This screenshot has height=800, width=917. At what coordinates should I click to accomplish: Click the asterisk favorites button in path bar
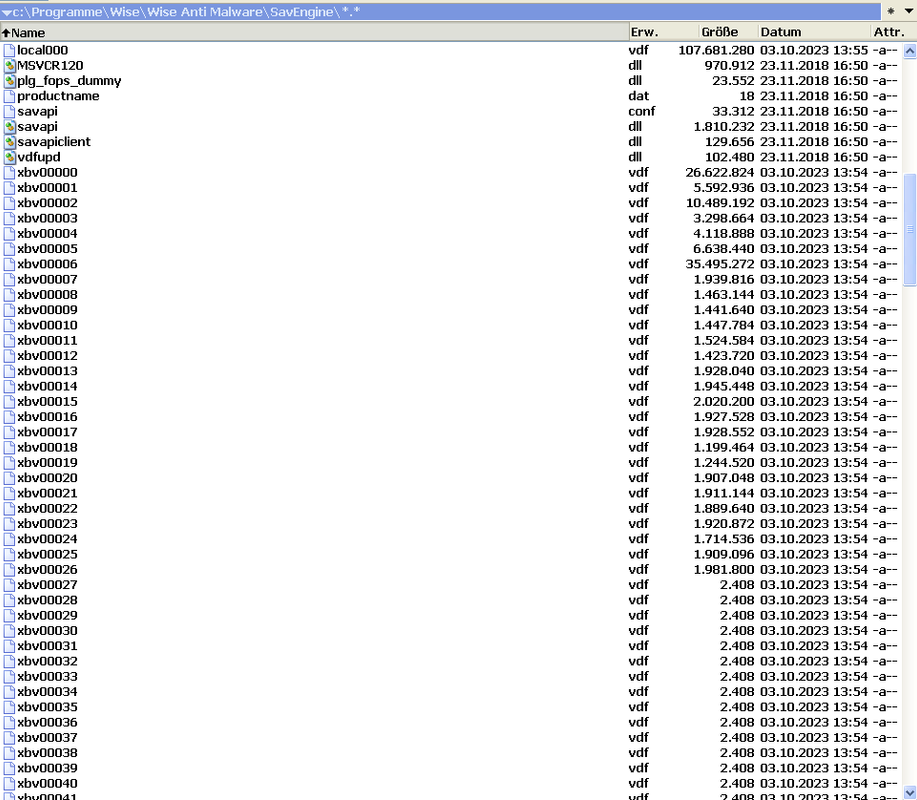[x=891, y=11]
